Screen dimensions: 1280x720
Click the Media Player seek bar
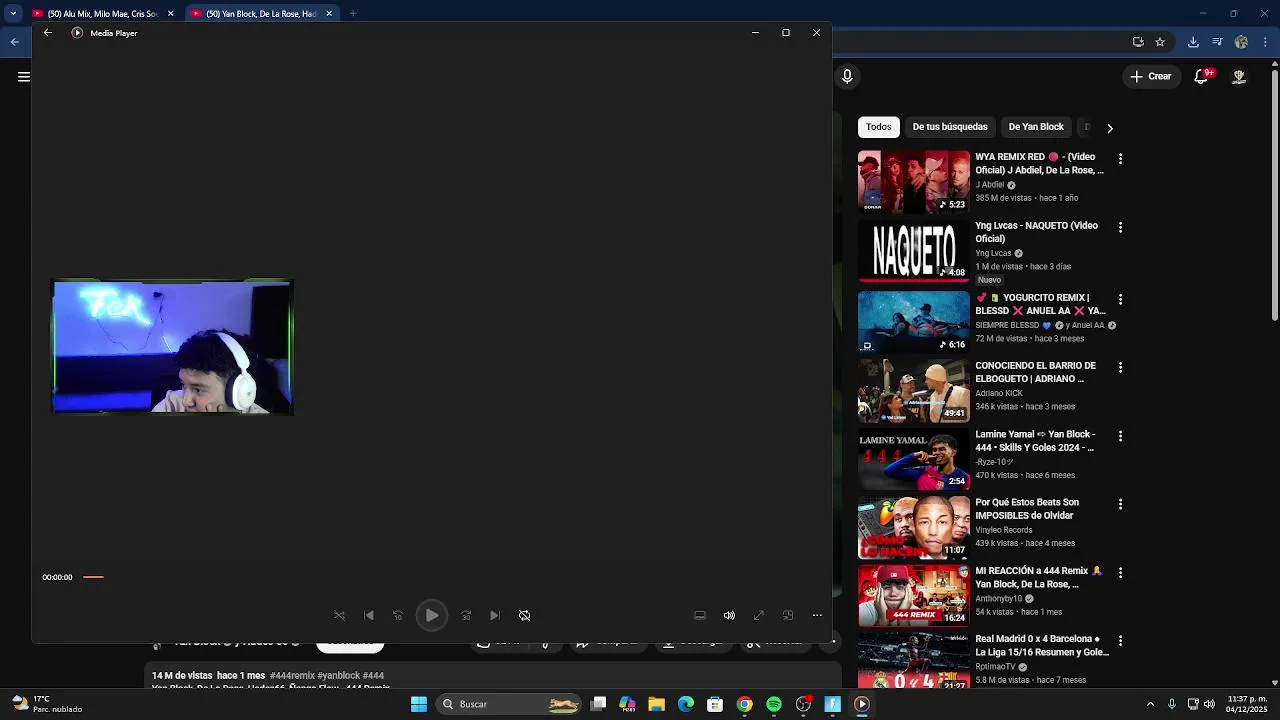click(93, 577)
